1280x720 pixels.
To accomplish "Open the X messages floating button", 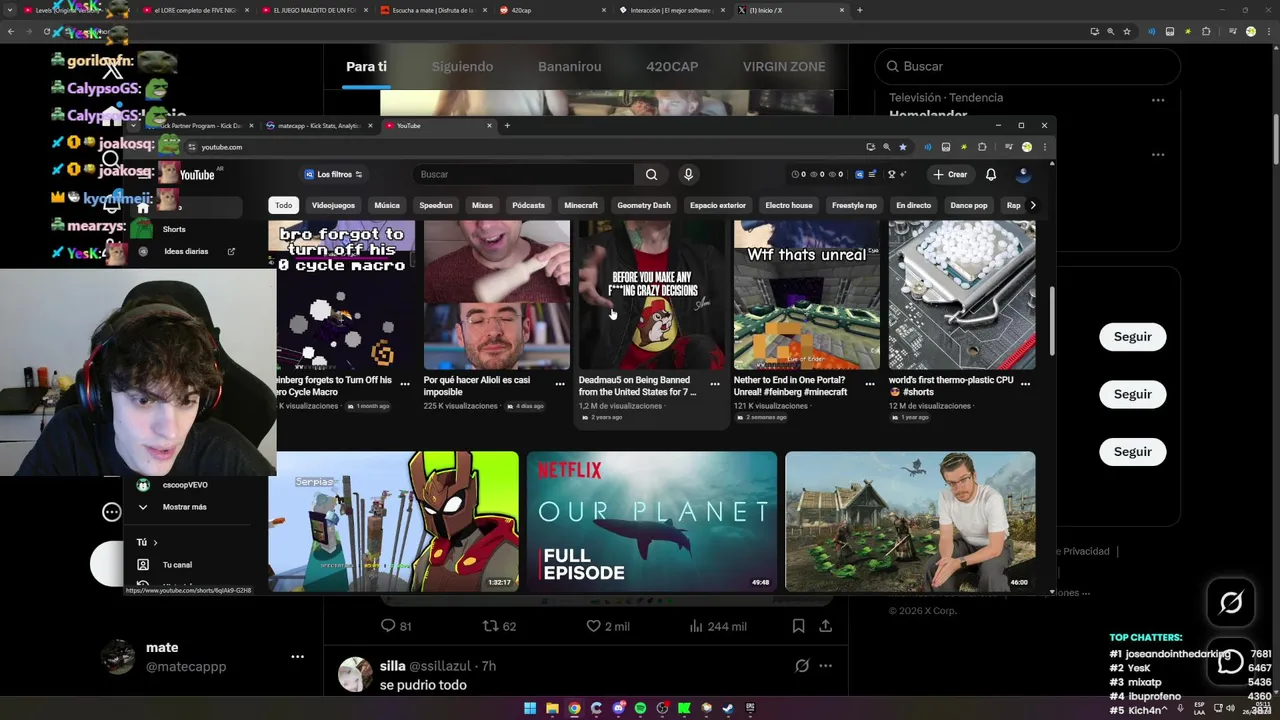I will coord(1231,661).
